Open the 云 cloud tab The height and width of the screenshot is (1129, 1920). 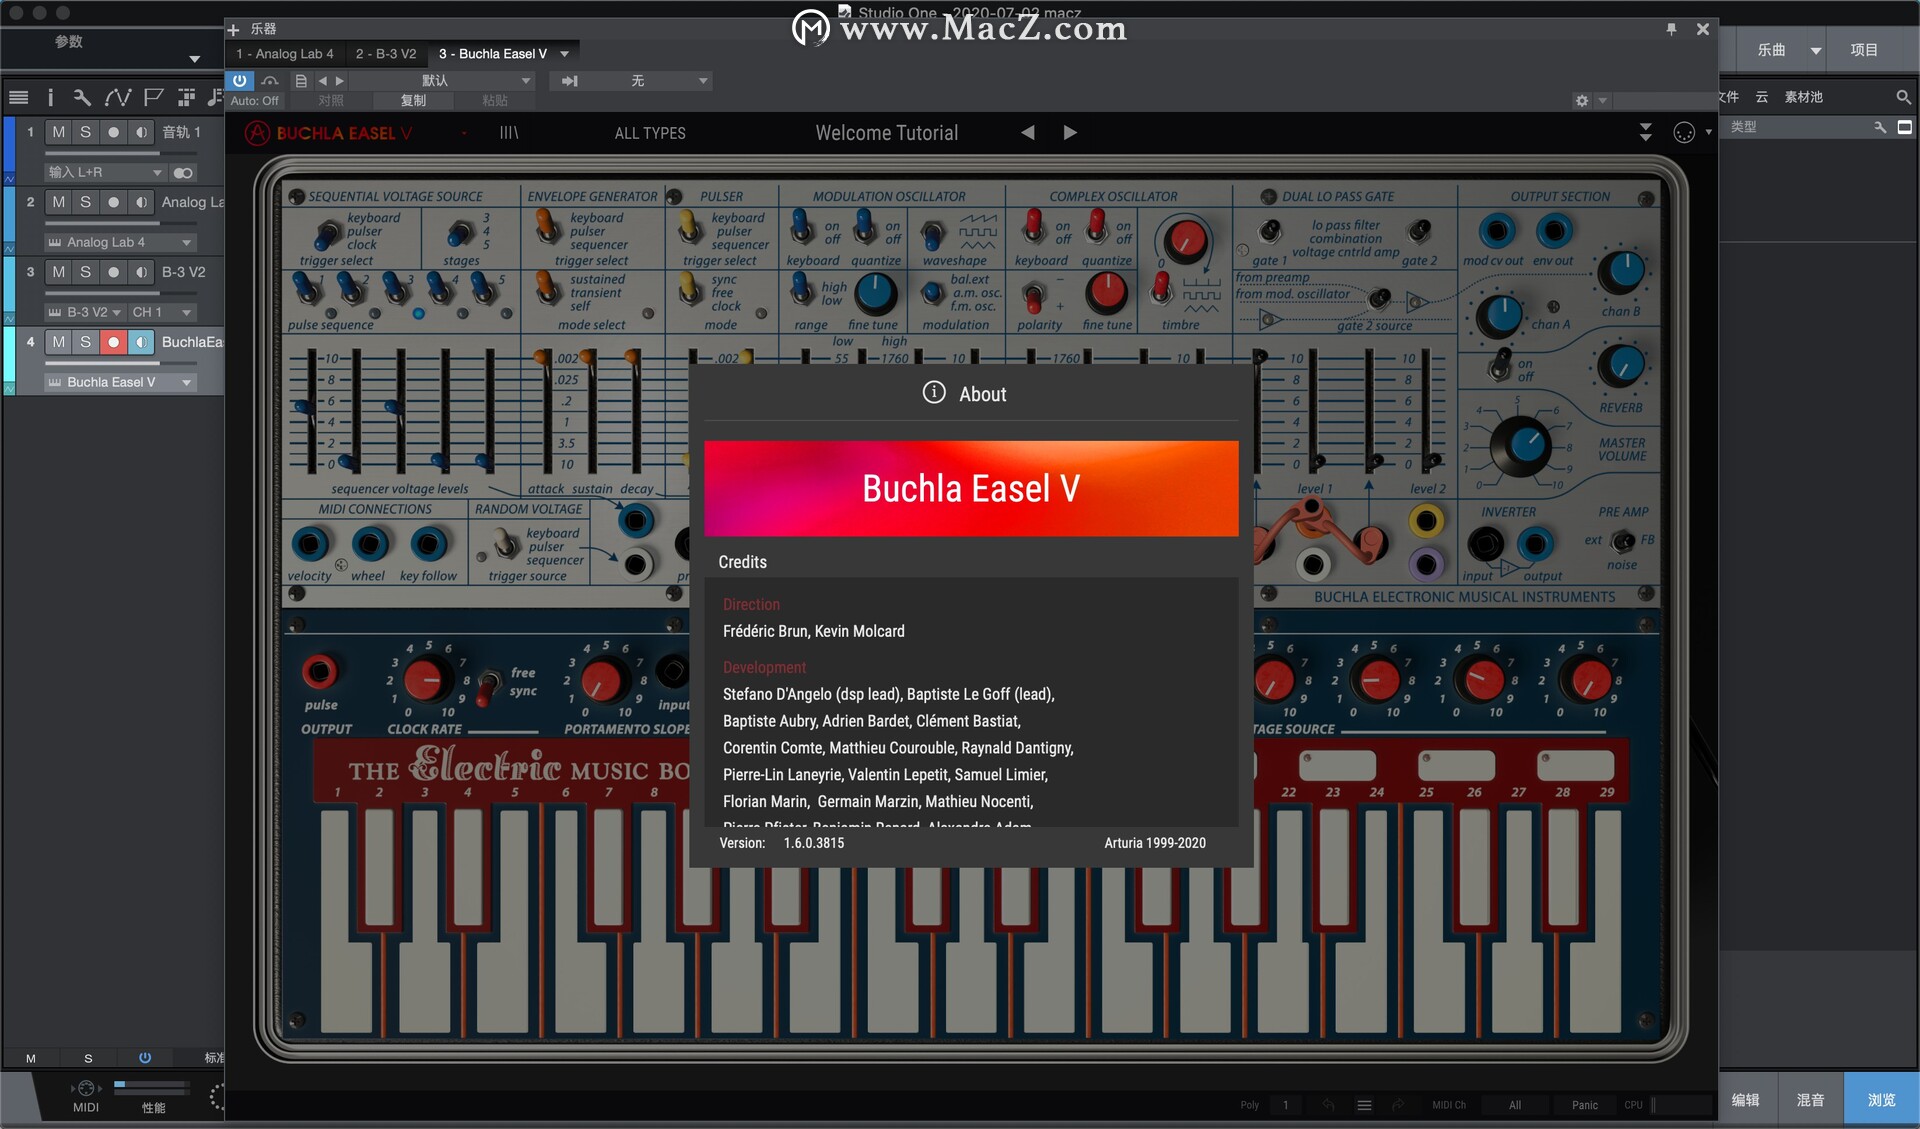pos(1762,97)
